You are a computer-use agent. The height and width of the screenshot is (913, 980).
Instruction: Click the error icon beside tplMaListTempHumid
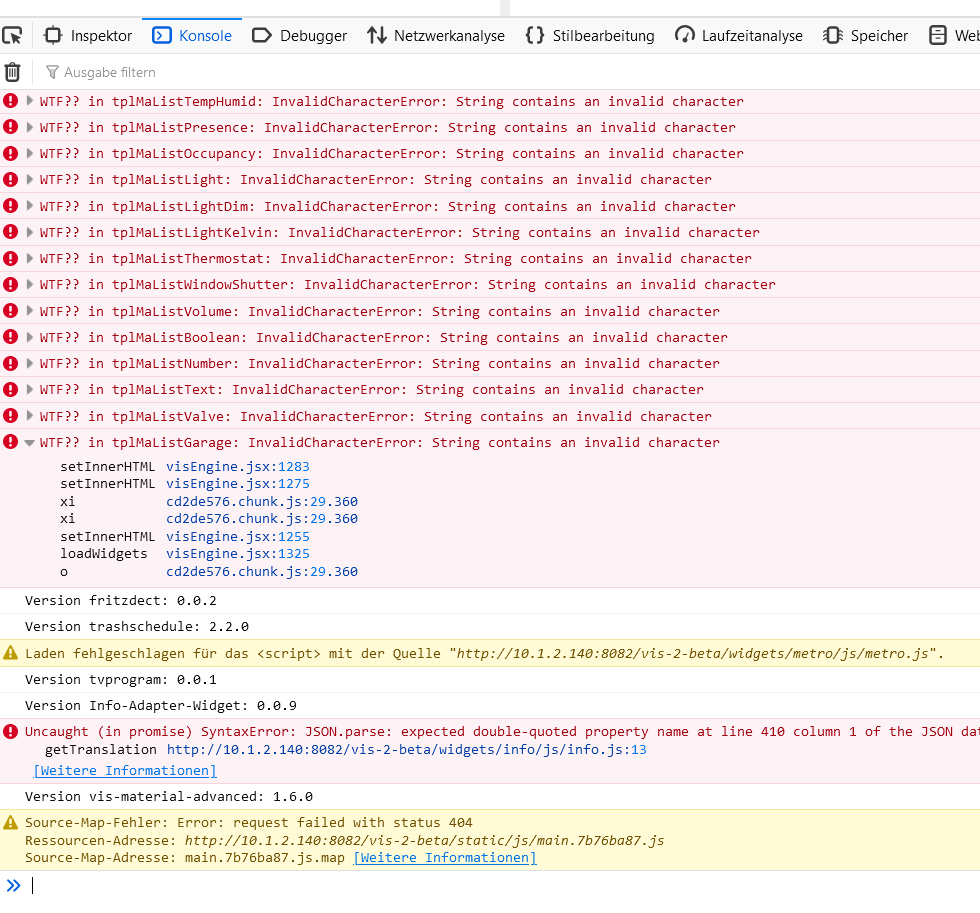tap(11, 101)
